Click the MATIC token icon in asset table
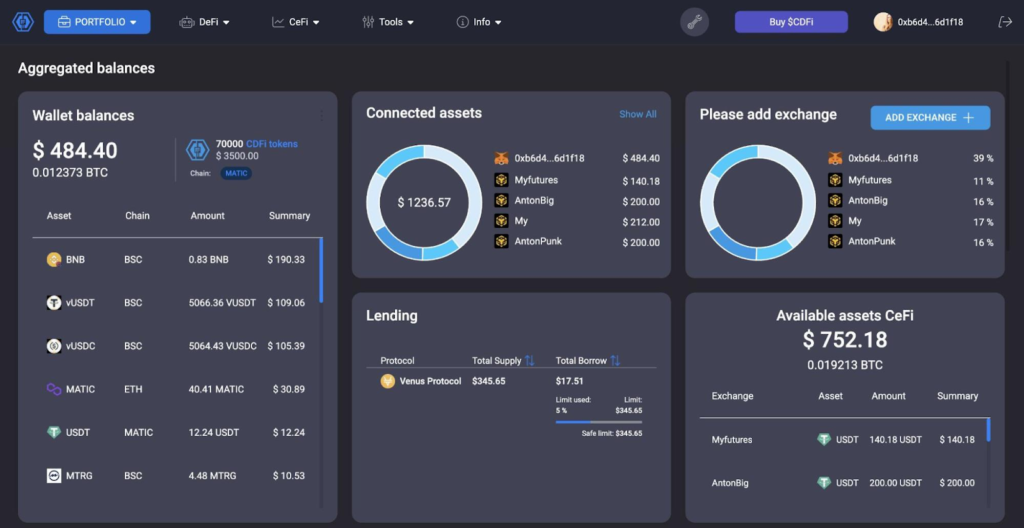The height and width of the screenshot is (528, 1024). point(54,389)
